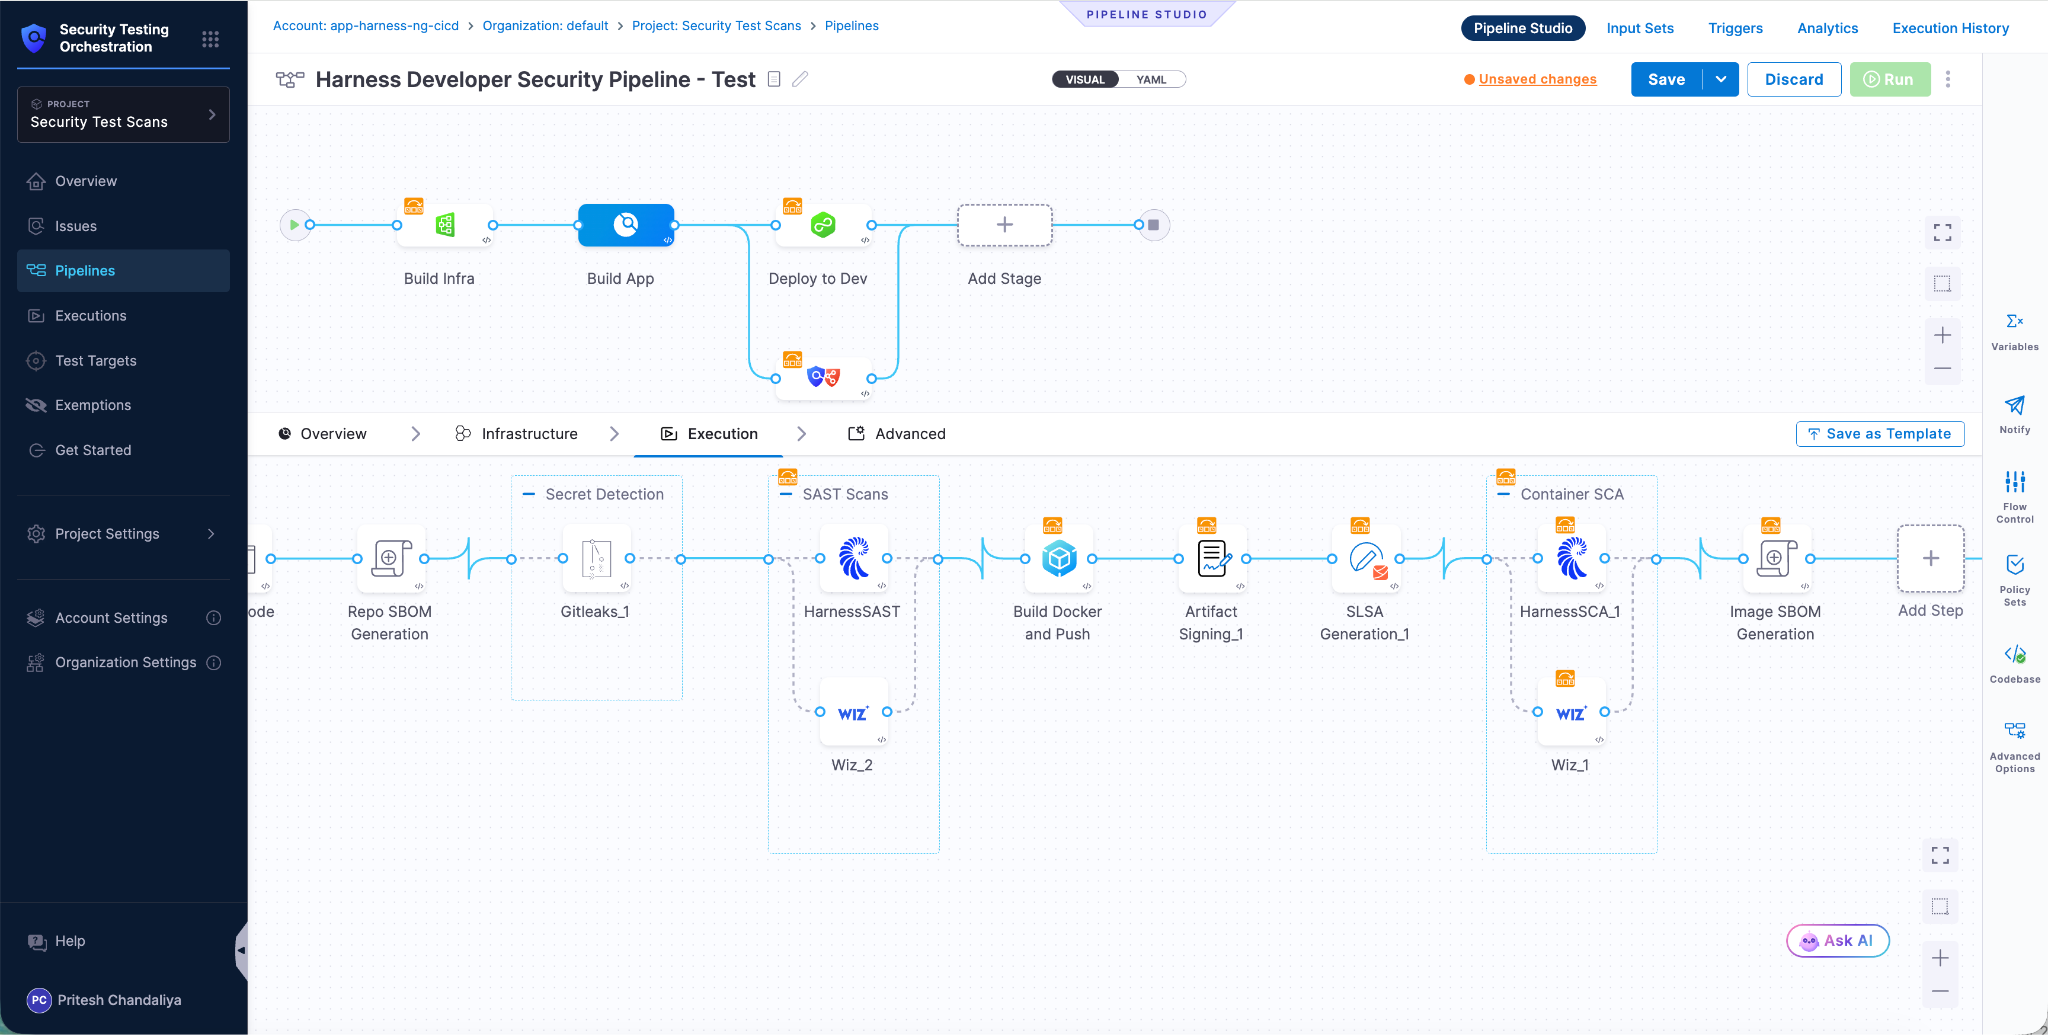2048x1035 pixels.
Task: Click the Organization: default breadcrumb
Action: pos(545,26)
